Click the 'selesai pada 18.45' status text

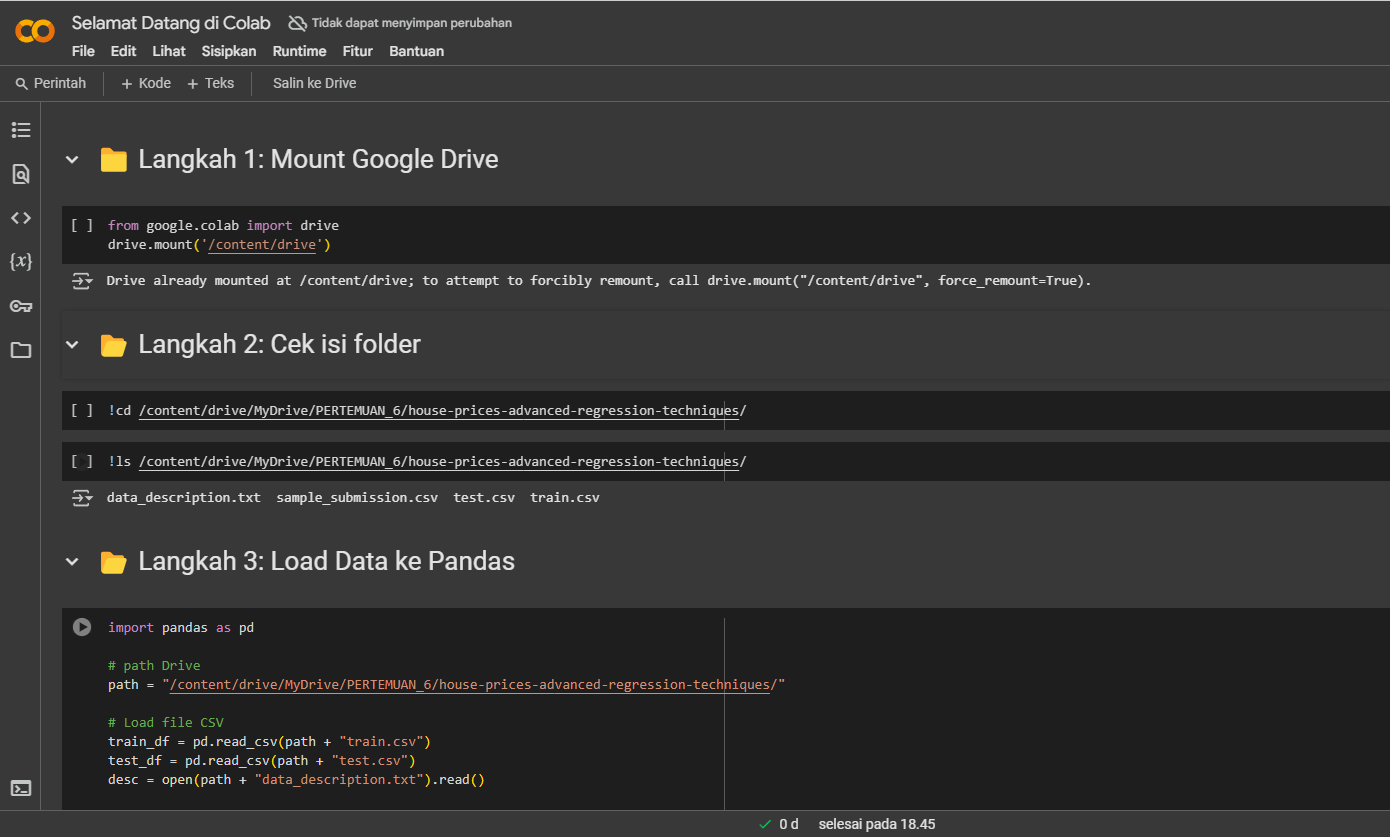(876, 825)
